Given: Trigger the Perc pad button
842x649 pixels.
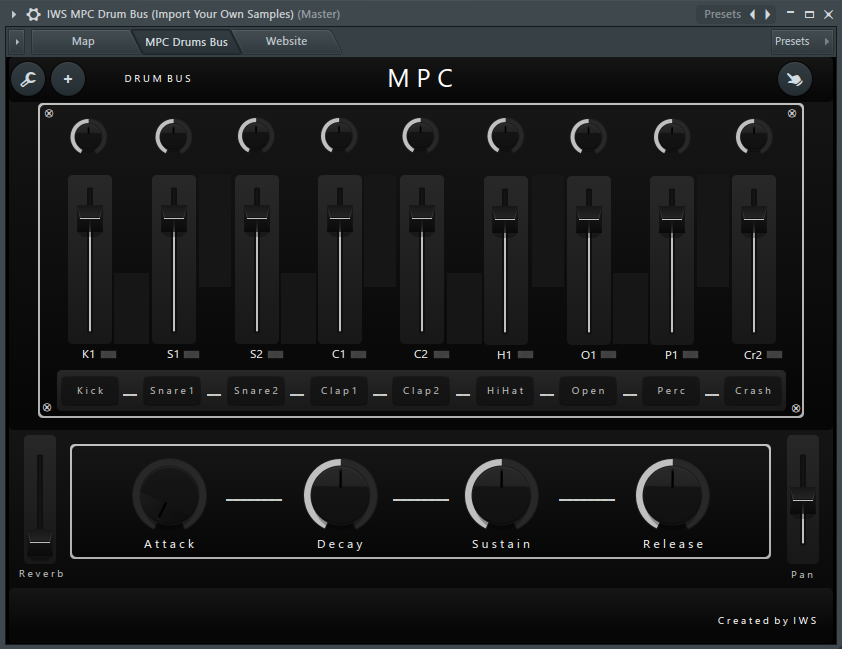Looking at the screenshot, I should tap(671, 391).
